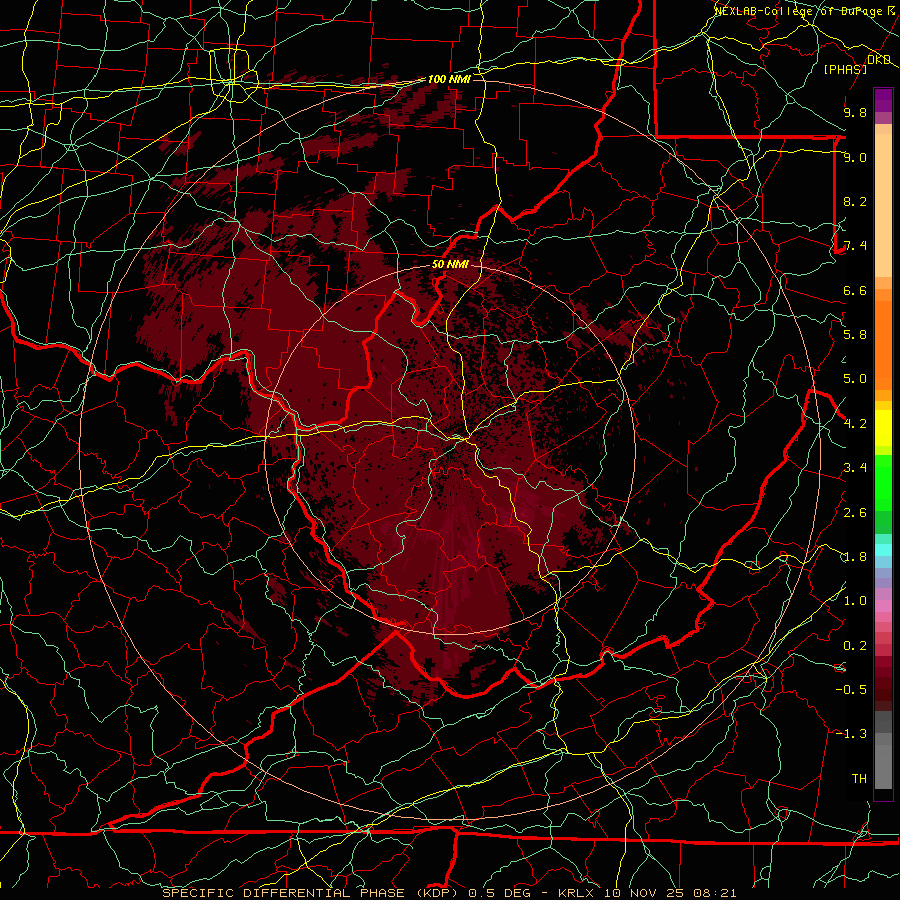
Task: Click the 100 NMI range ring label
Action: 449,79
